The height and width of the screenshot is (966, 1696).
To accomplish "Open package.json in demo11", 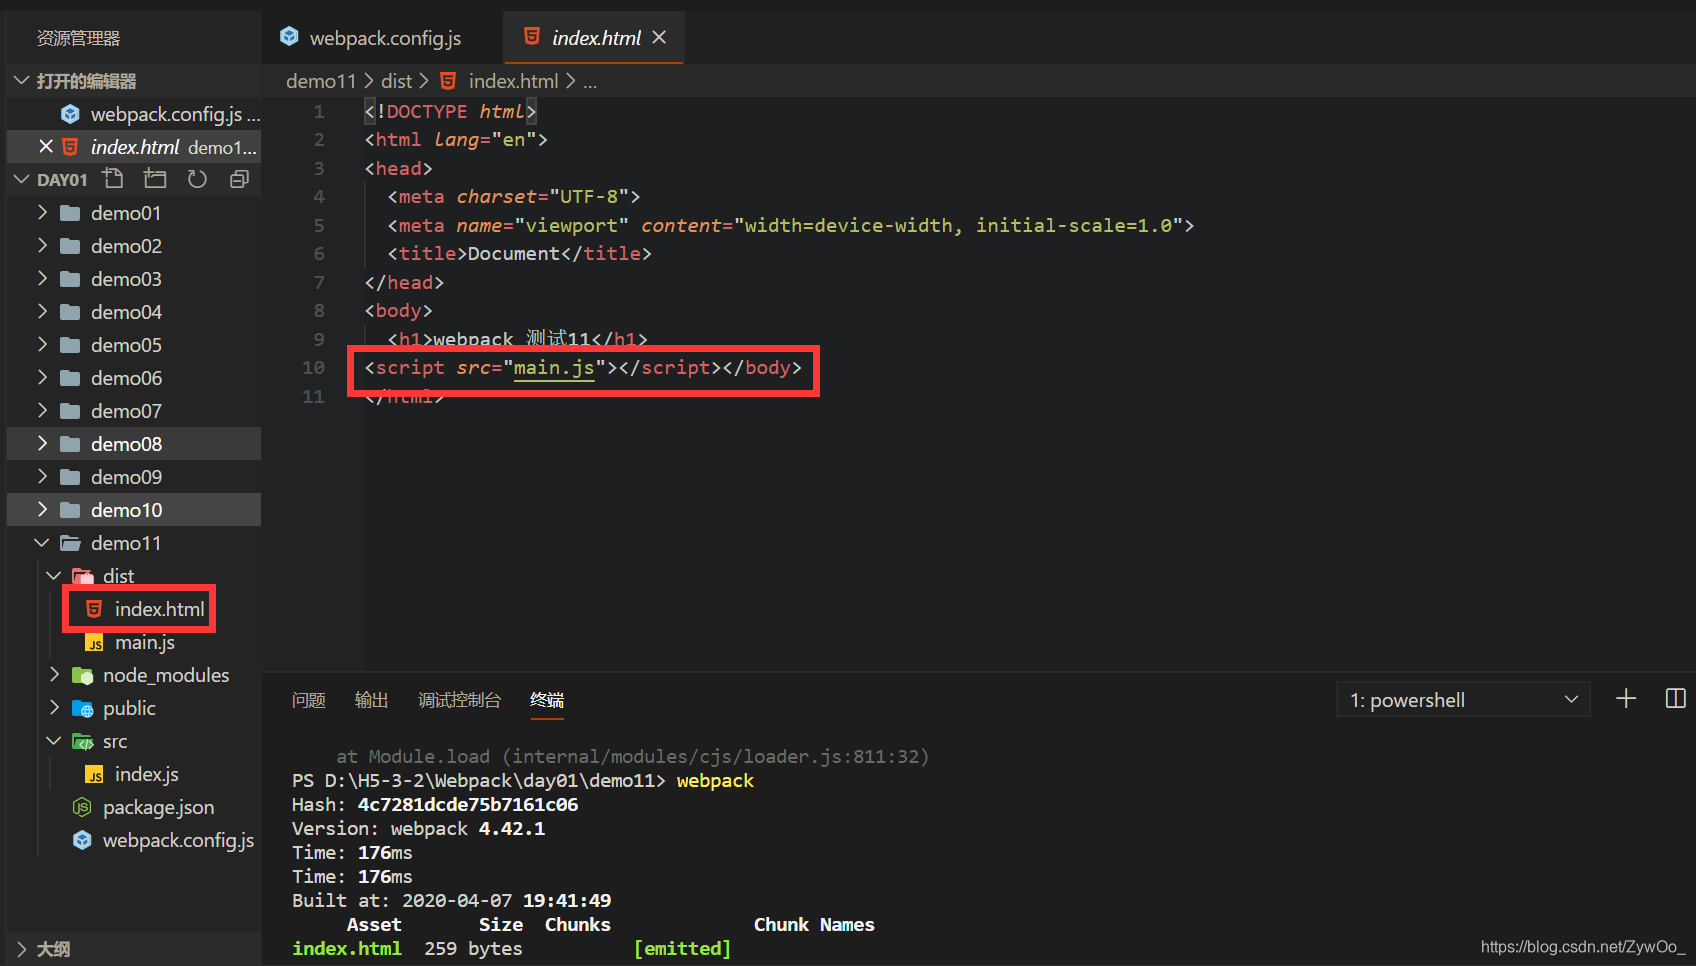I will click(134, 807).
